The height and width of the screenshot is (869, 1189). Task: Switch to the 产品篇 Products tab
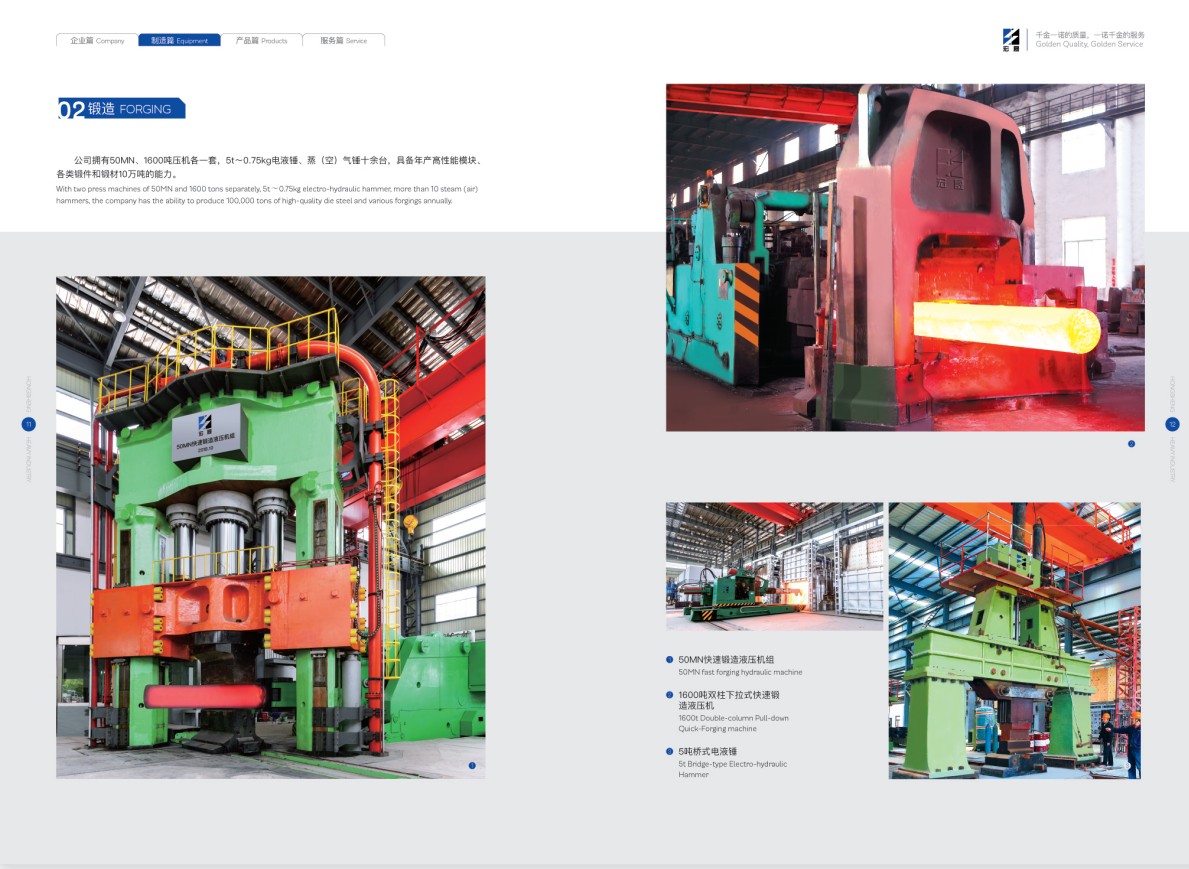point(261,41)
